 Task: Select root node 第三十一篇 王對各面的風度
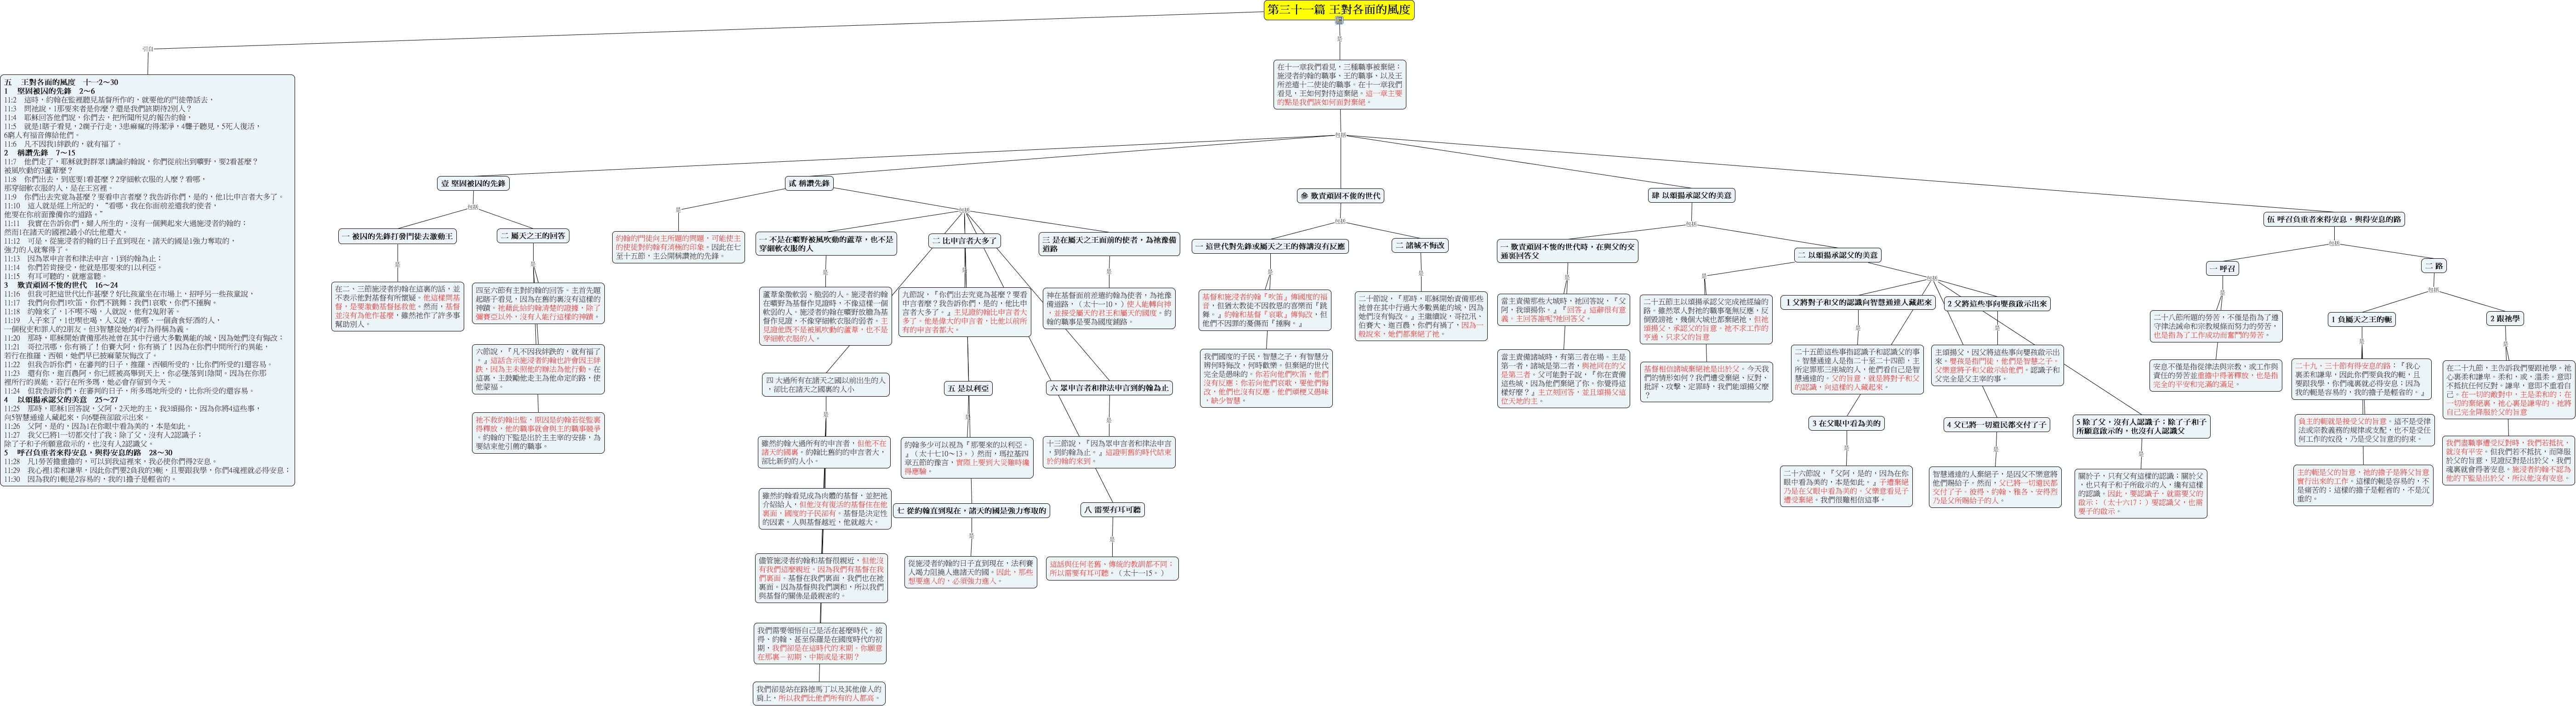[1339, 10]
